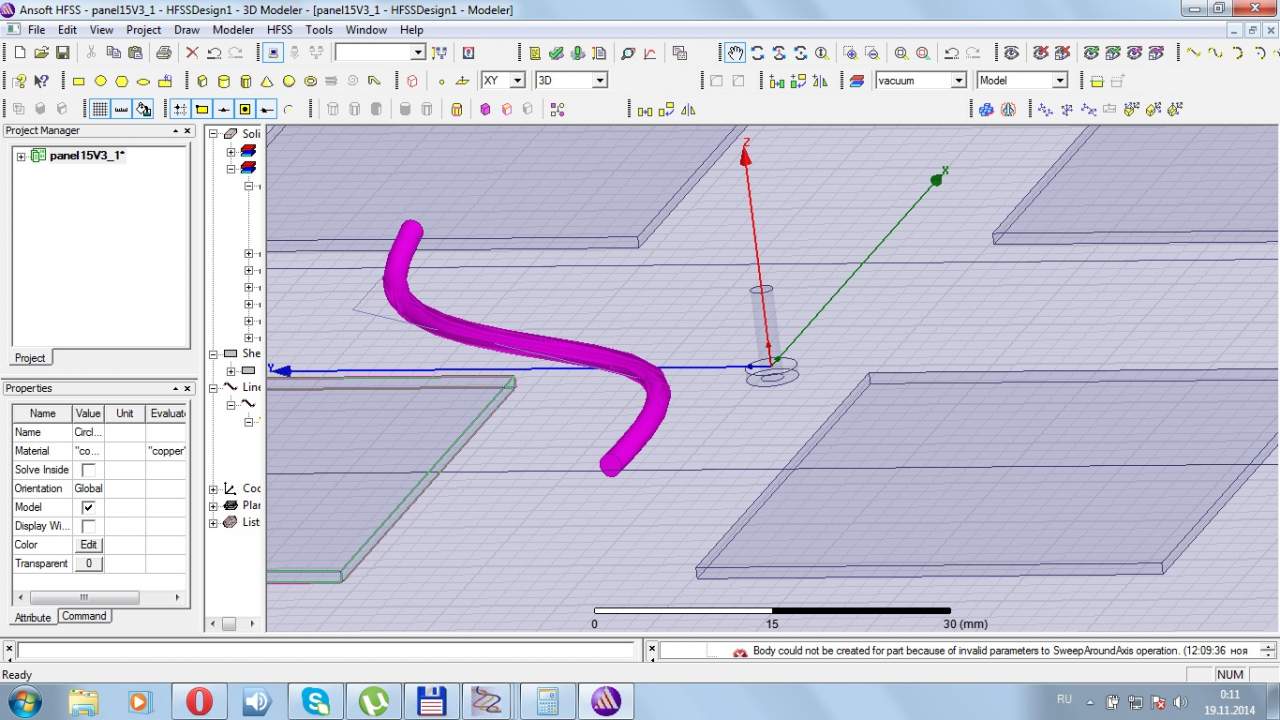Select the Draw rectangle tool
The image size is (1280, 720).
click(79, 81)
